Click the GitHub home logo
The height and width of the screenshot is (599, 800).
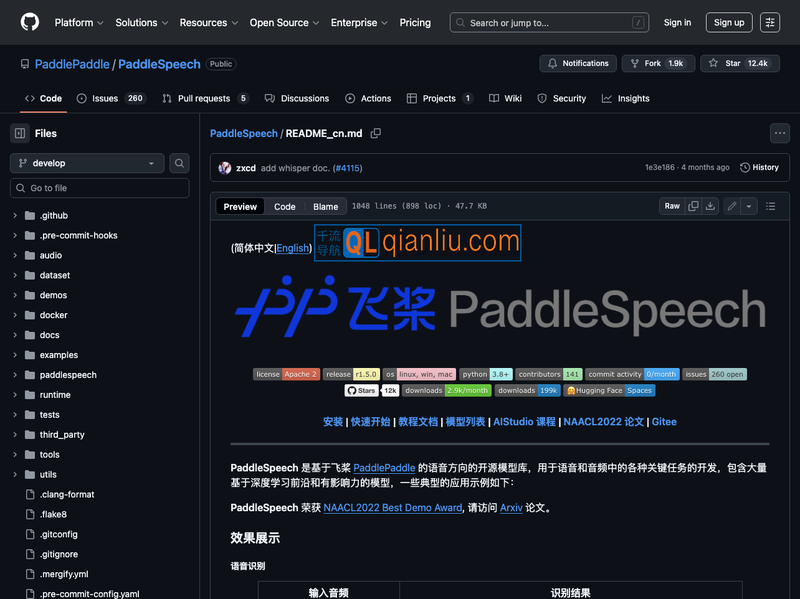coord(29,22)
